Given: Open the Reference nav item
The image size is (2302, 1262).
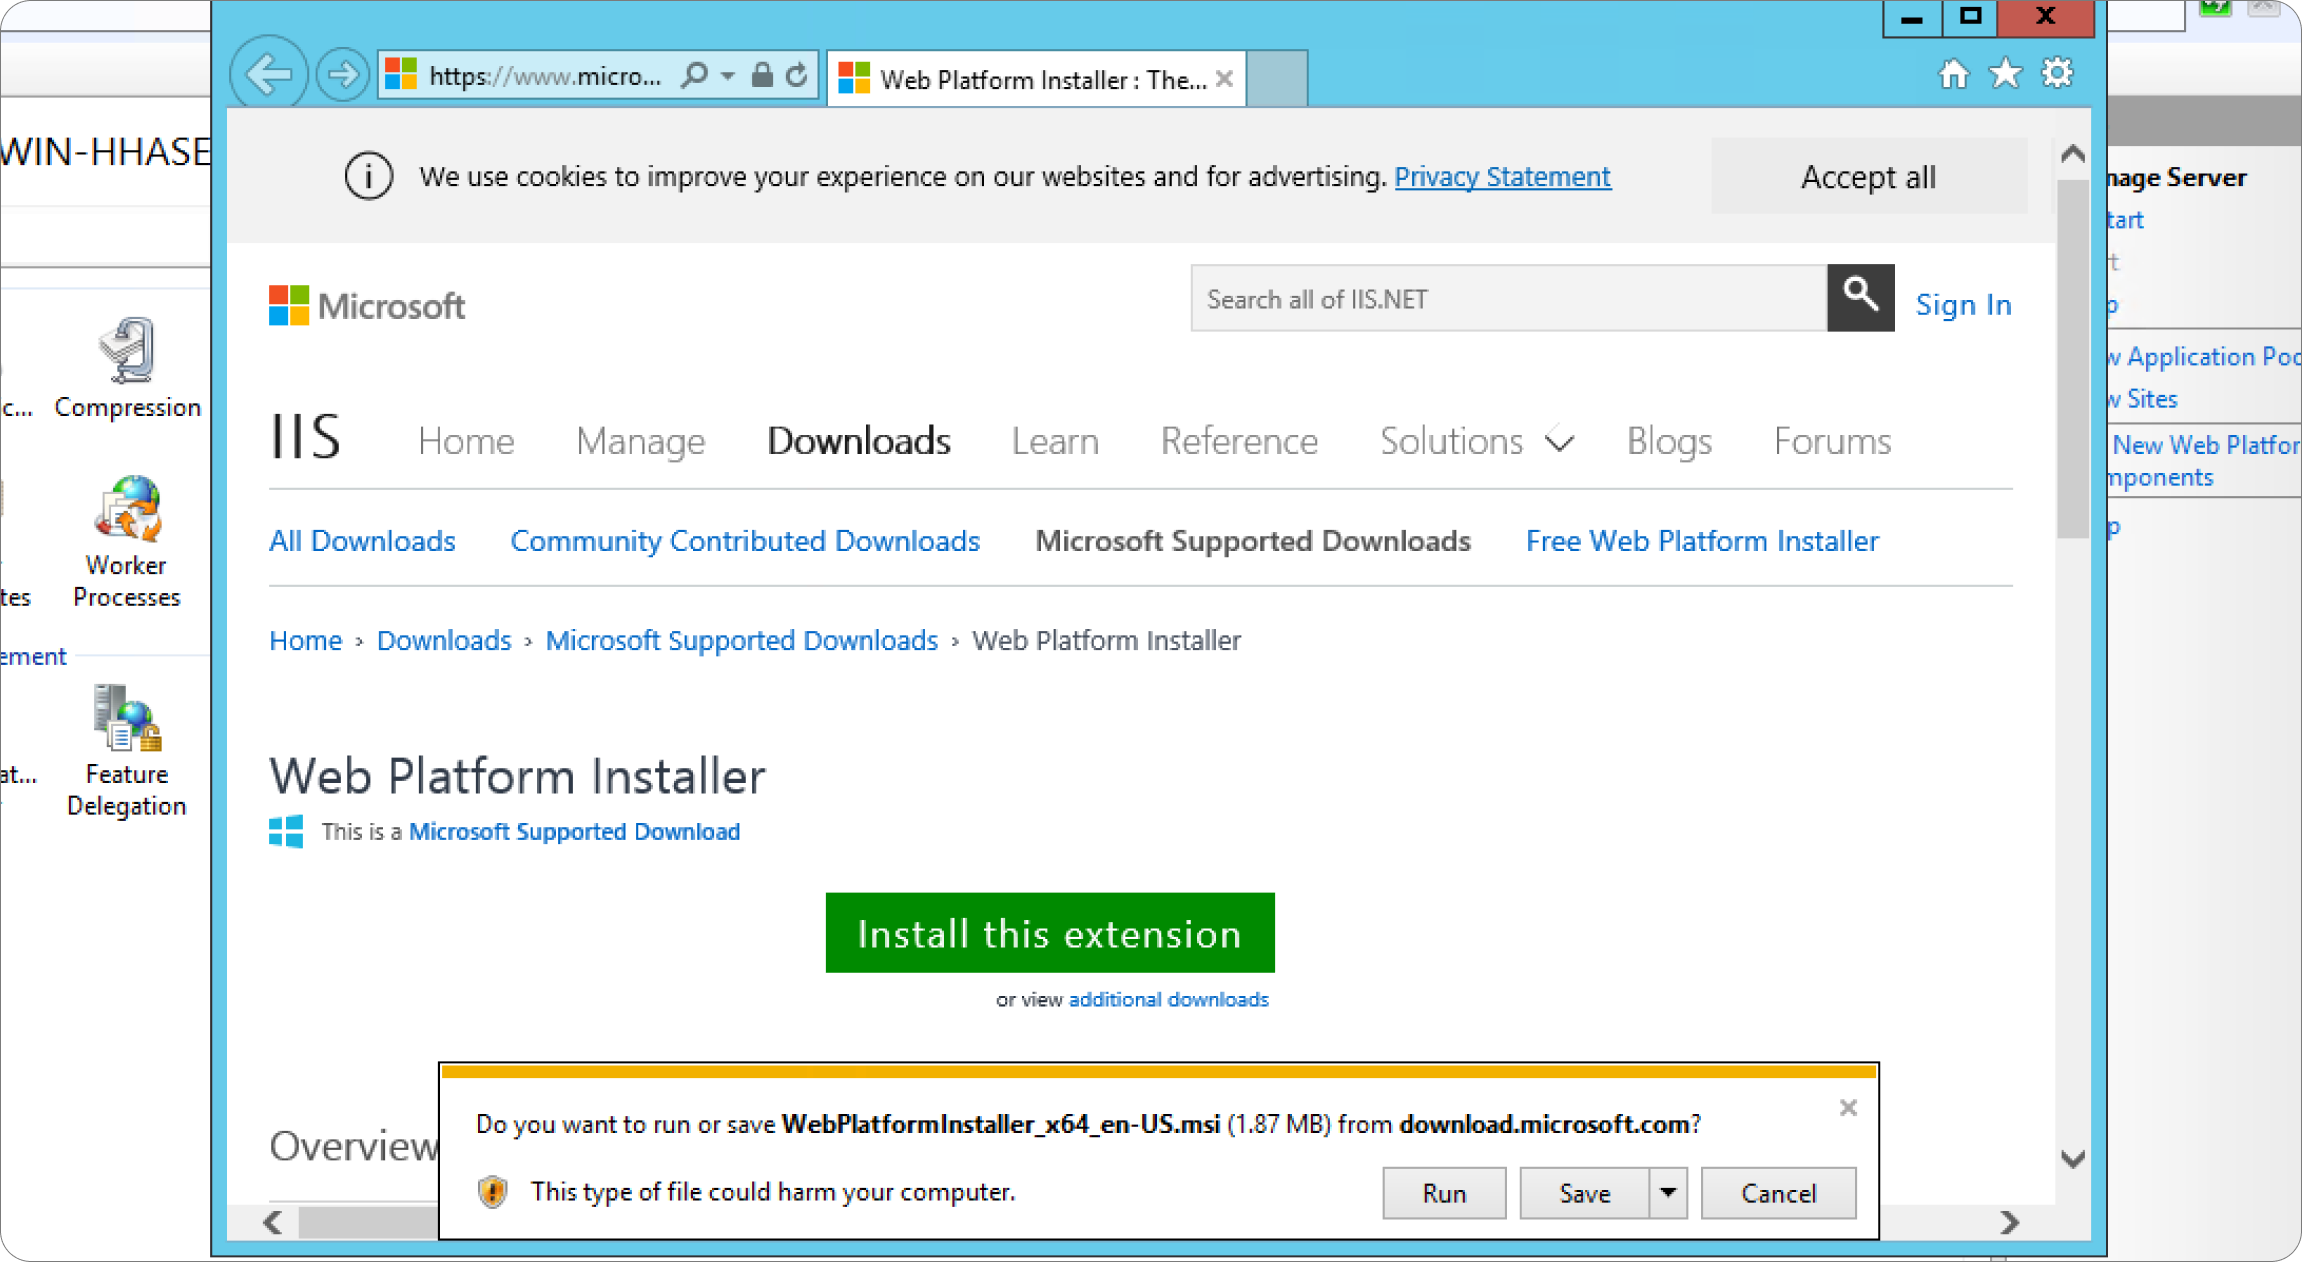Looking at the screenshot, I should click(1239, 441).
